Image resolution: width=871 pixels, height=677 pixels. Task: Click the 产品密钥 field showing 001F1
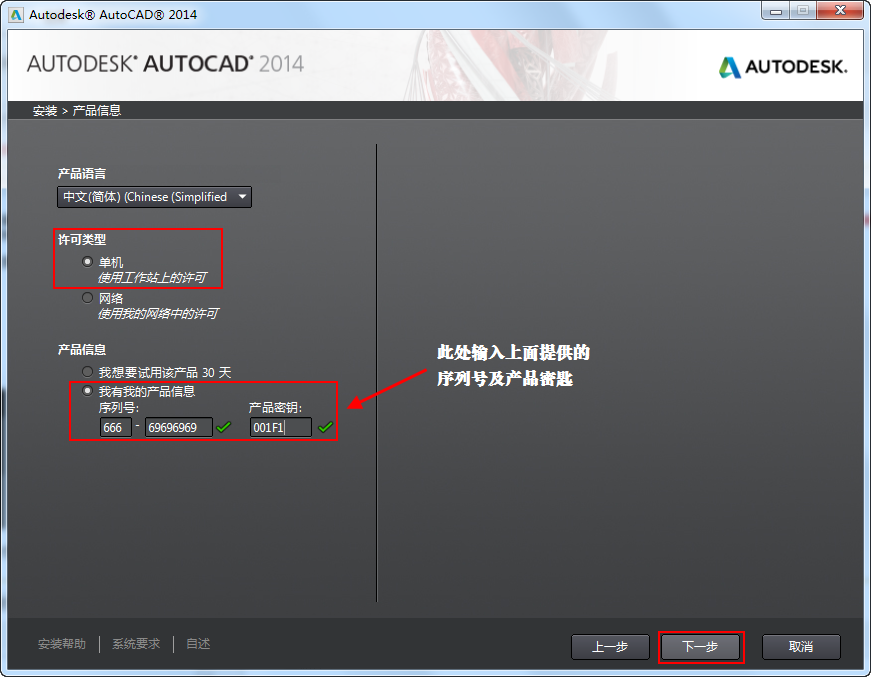[280, 427]
